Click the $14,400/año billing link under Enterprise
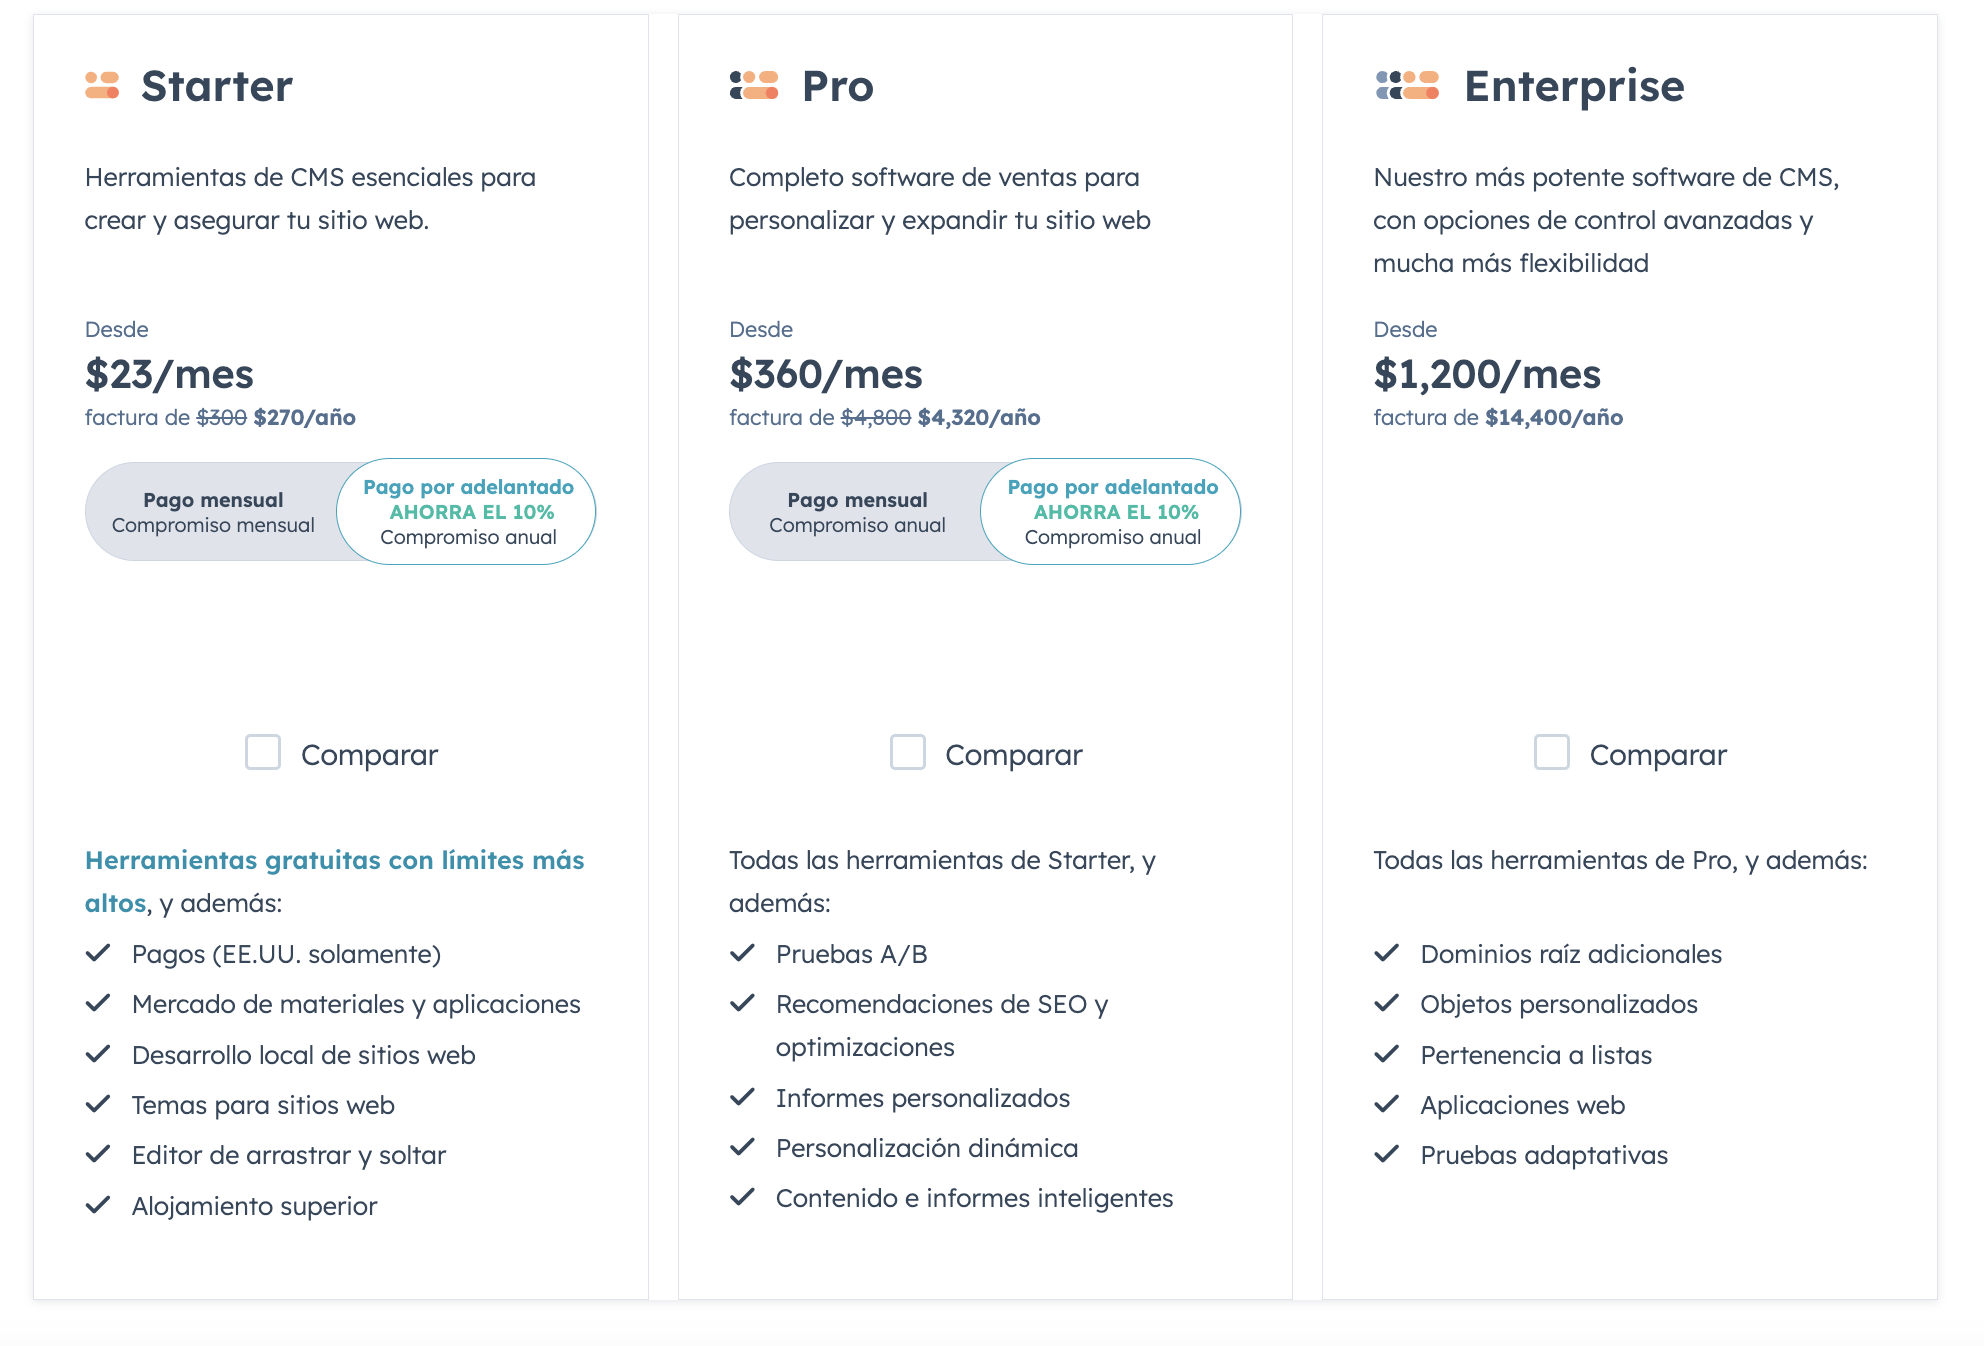Viewport: 1984px width, 1346px height. [x=1553, y=418]
